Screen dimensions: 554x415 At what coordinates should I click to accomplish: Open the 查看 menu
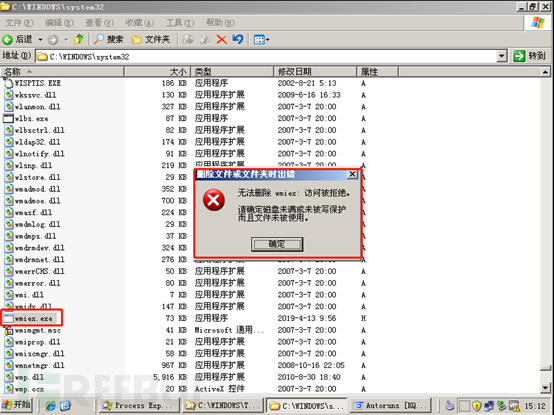coord(99,23)
